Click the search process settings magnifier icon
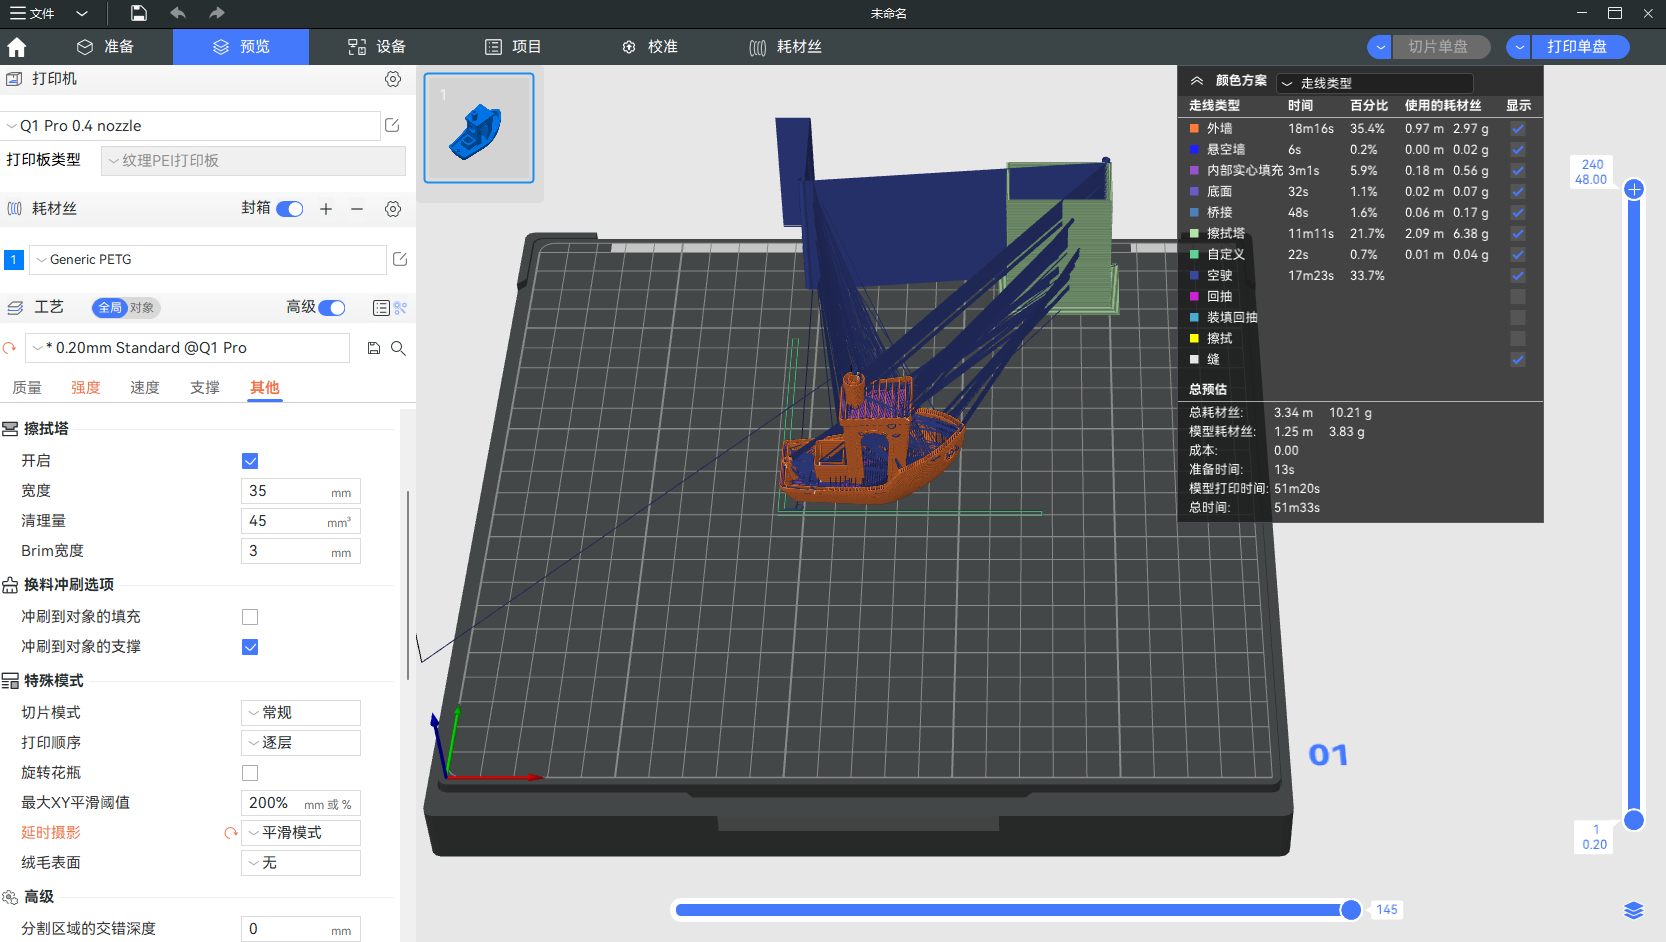This screenshot has height=942, width=1666. tap(398, 348)
